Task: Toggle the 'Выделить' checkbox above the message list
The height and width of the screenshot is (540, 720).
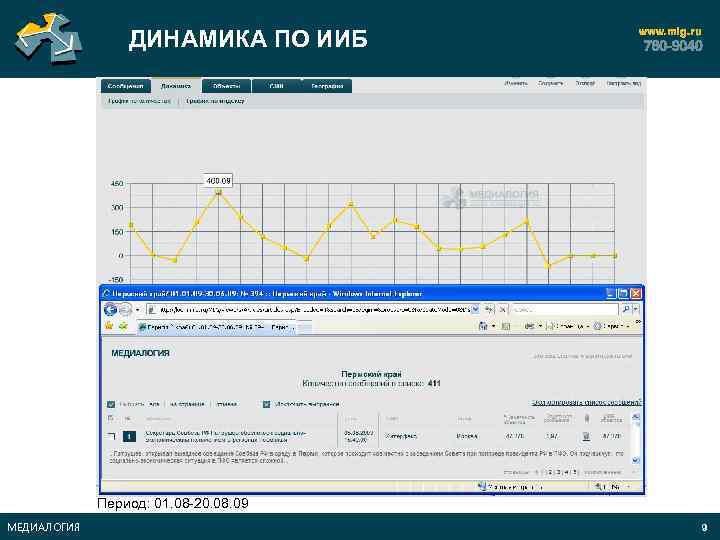Action: (x=111, y=405)
